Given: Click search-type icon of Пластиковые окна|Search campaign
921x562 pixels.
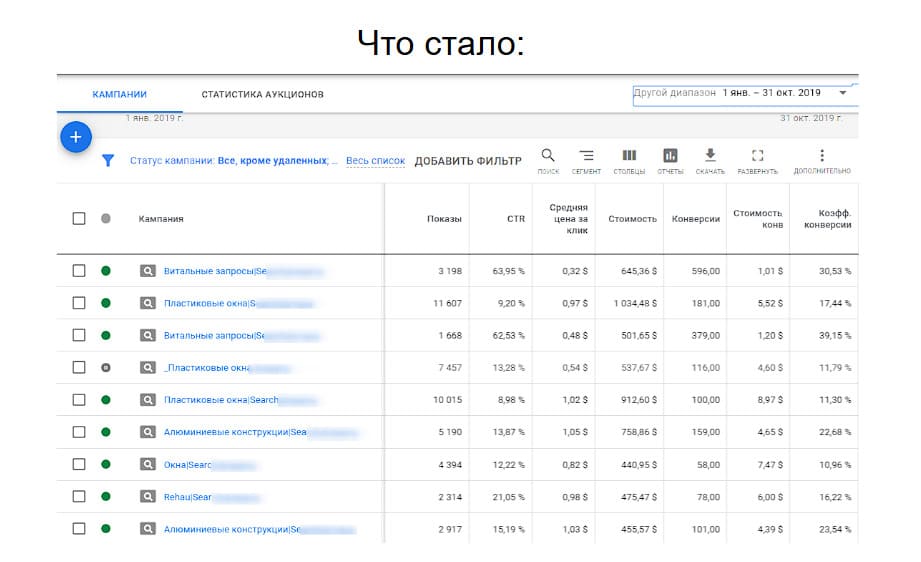Looking at the screenshot, I should pyautogui.click(x=147, y=400).
